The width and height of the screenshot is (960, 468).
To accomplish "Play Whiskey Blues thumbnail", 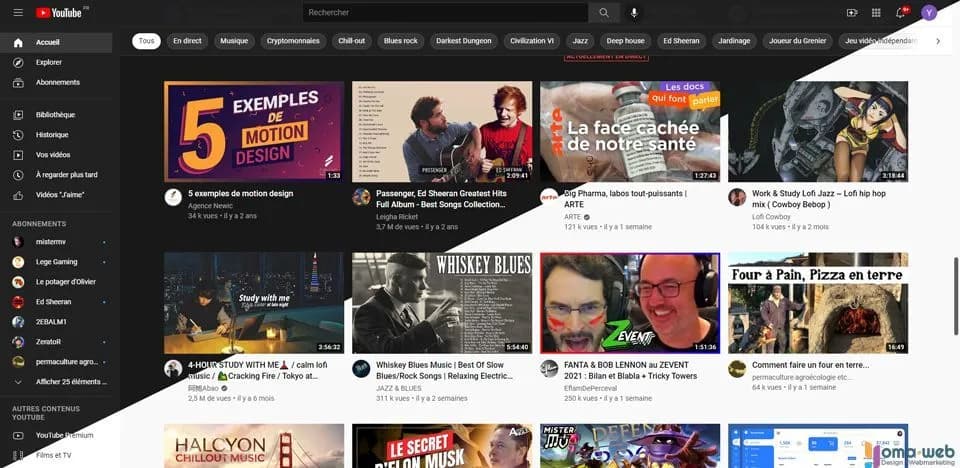I will click(442, 303).
